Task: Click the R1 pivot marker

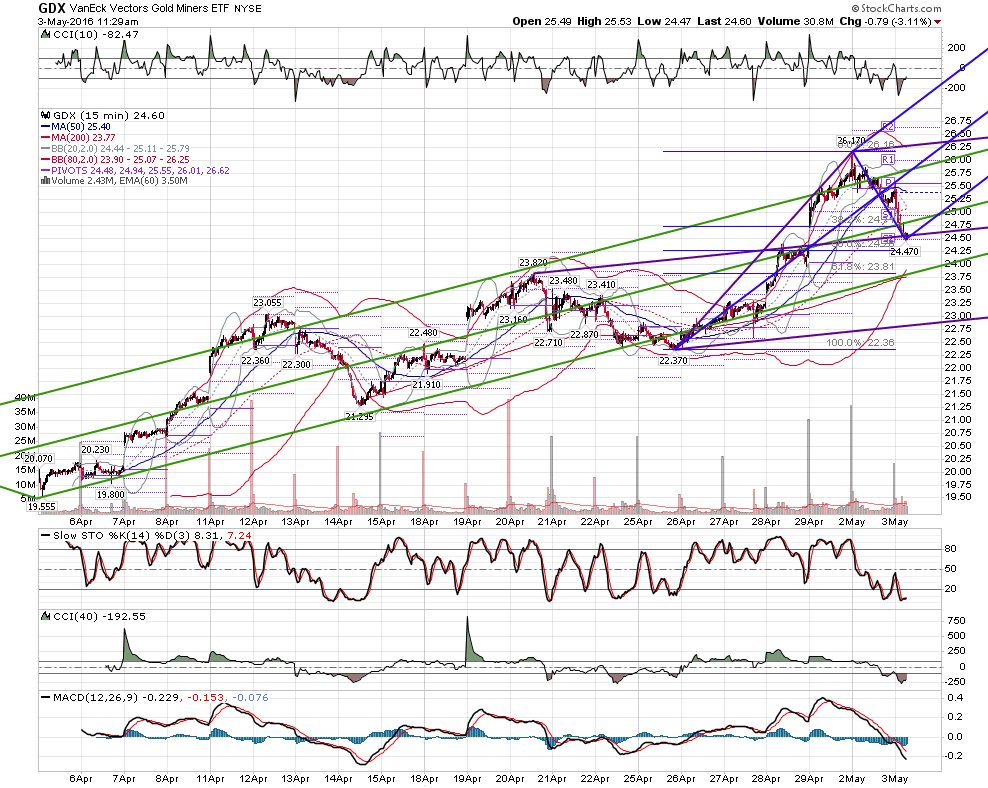Action: pyautogui.click(x=888, y=160)
